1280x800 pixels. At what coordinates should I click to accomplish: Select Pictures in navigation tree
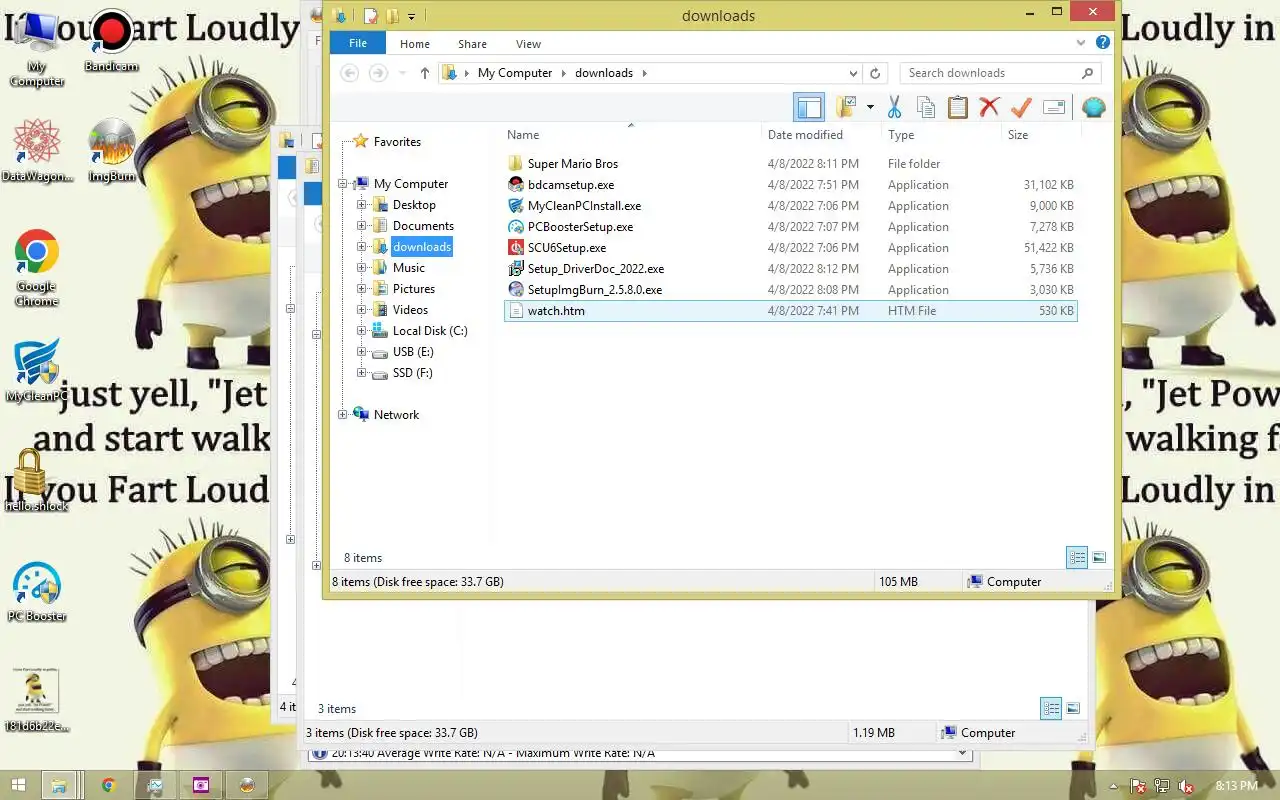(413, 289)
